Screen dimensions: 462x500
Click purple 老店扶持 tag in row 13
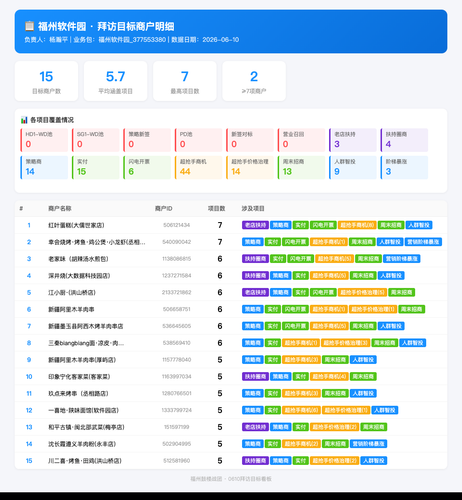click(255, 427)
